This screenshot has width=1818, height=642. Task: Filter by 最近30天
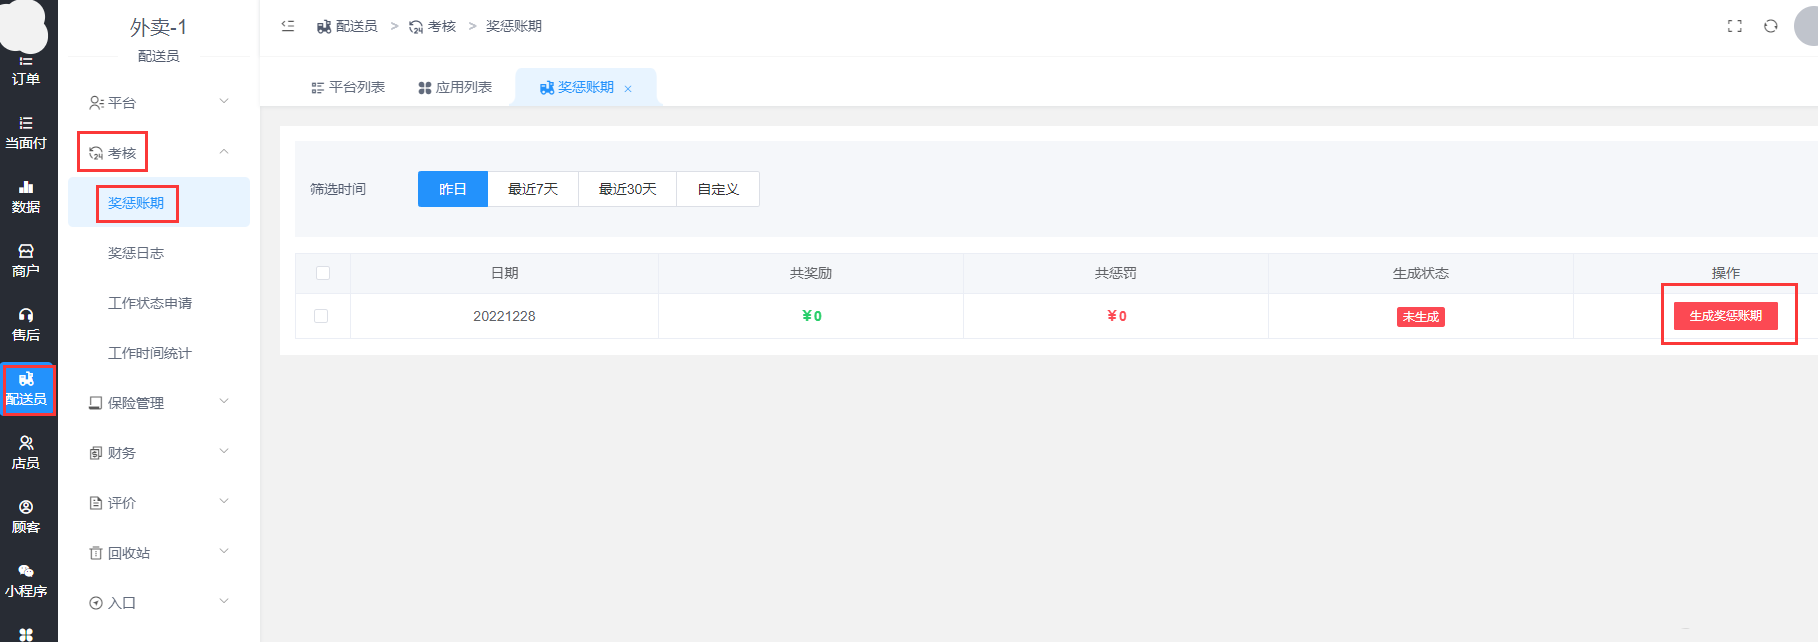(628, 189)
